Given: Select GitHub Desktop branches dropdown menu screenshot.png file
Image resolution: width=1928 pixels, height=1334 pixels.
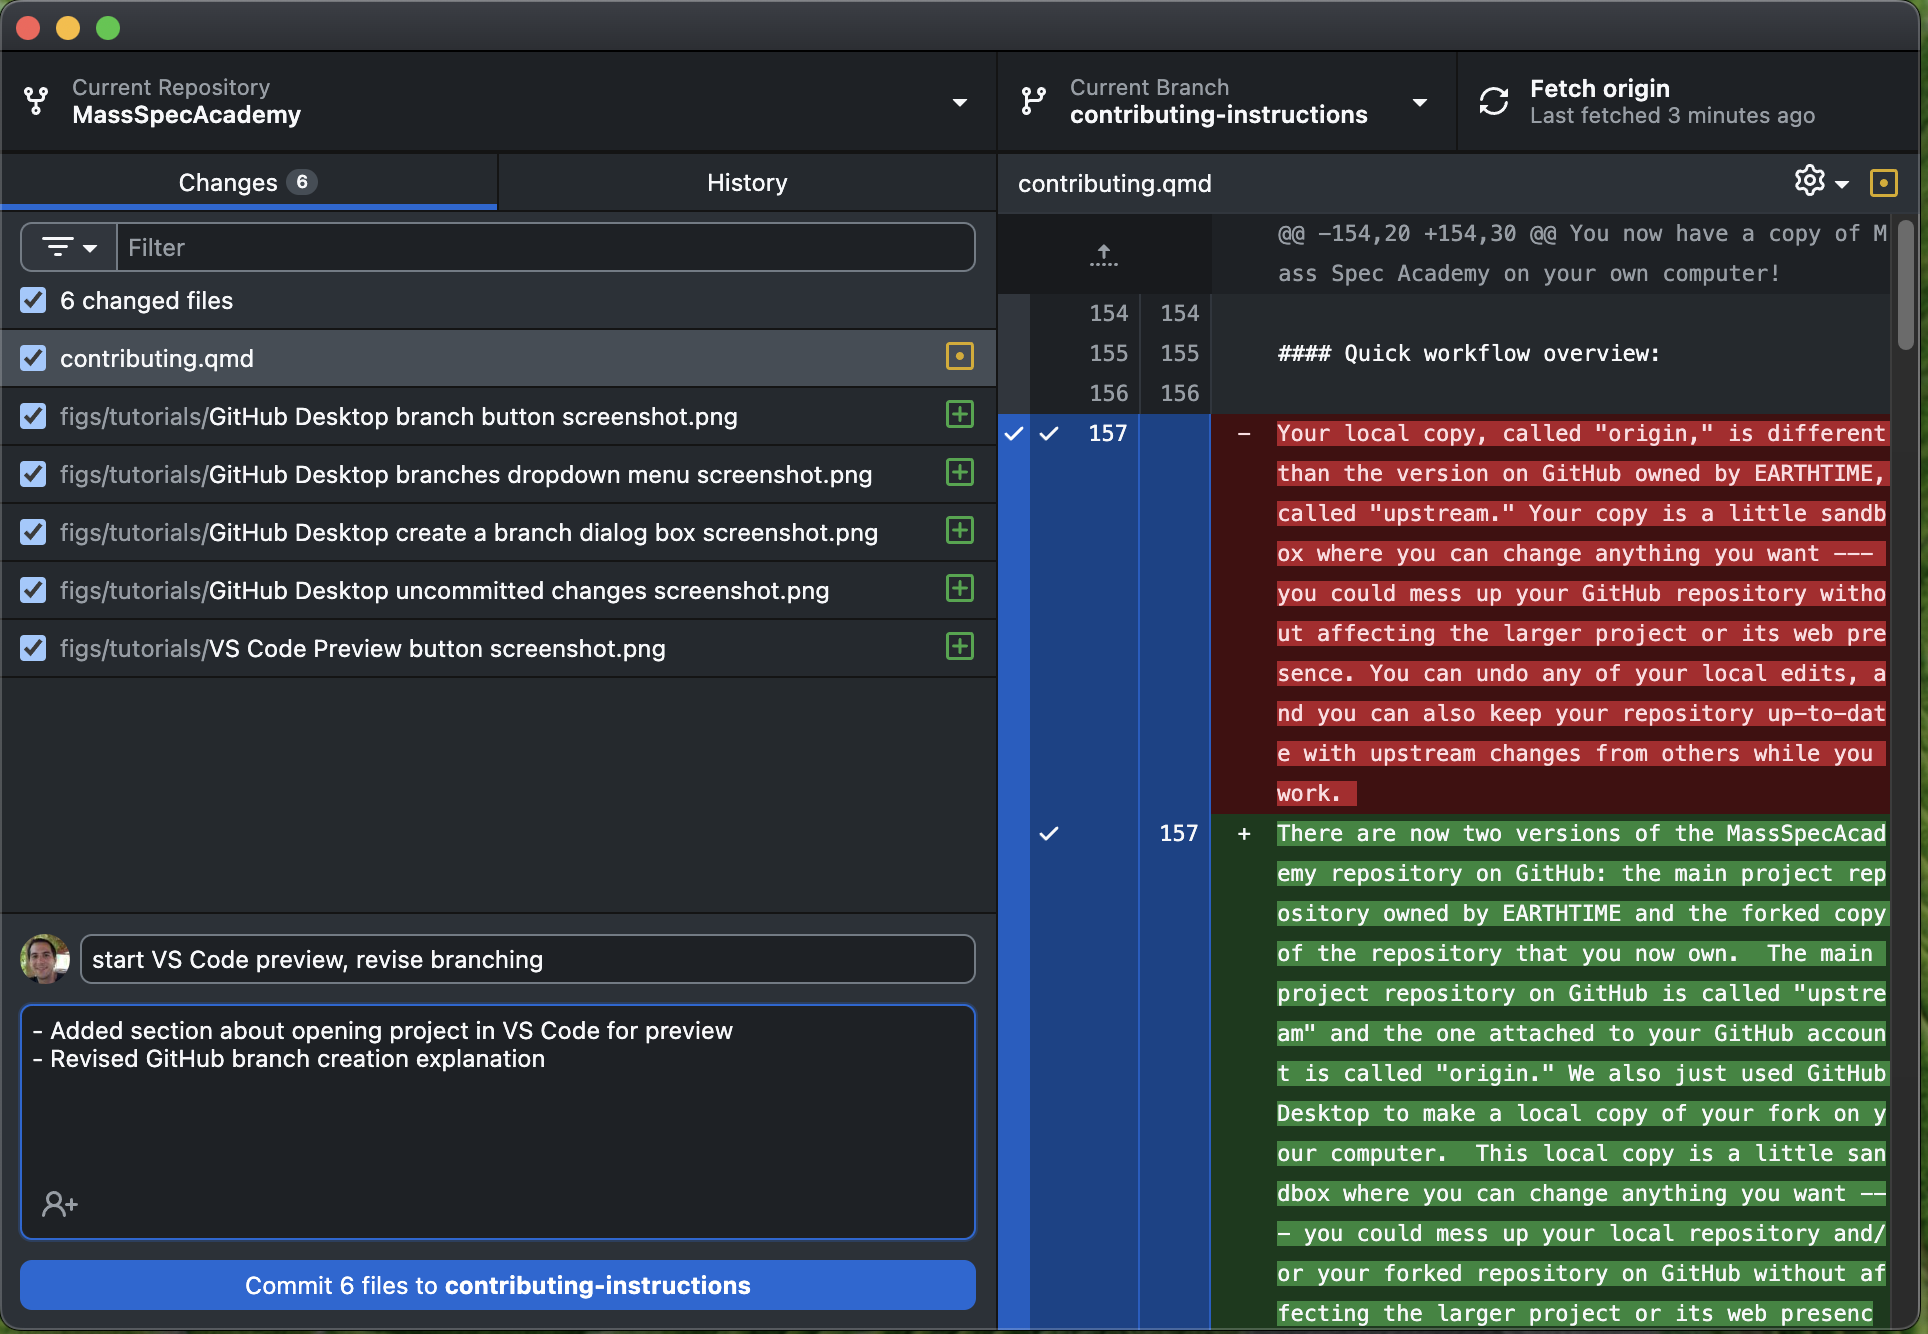Looking at the screenshot, I should 498,474.
